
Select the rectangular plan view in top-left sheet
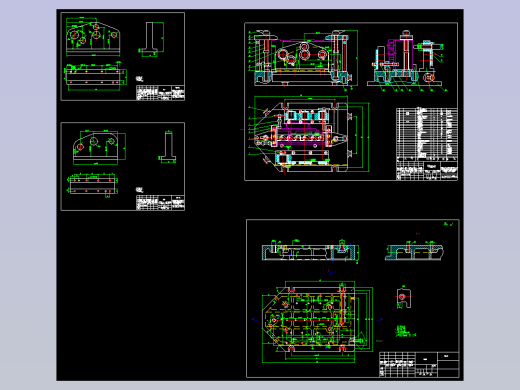[95, 77]
